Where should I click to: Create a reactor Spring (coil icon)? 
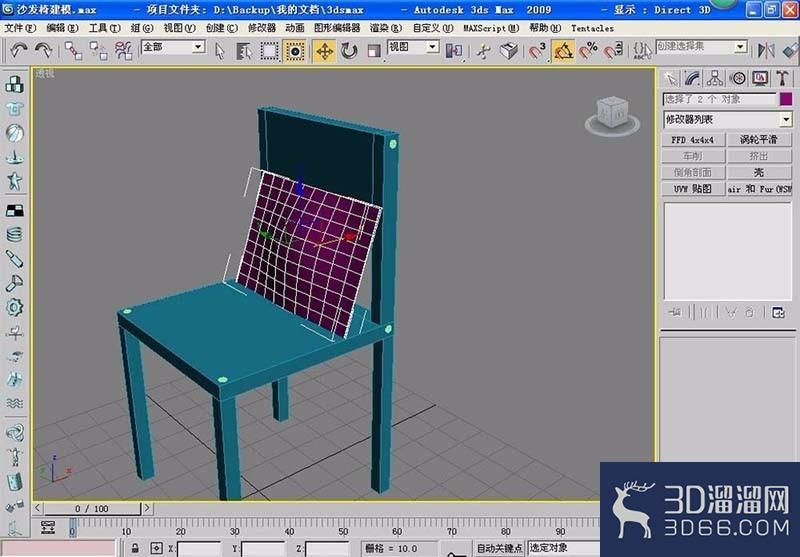coord(14,234)
